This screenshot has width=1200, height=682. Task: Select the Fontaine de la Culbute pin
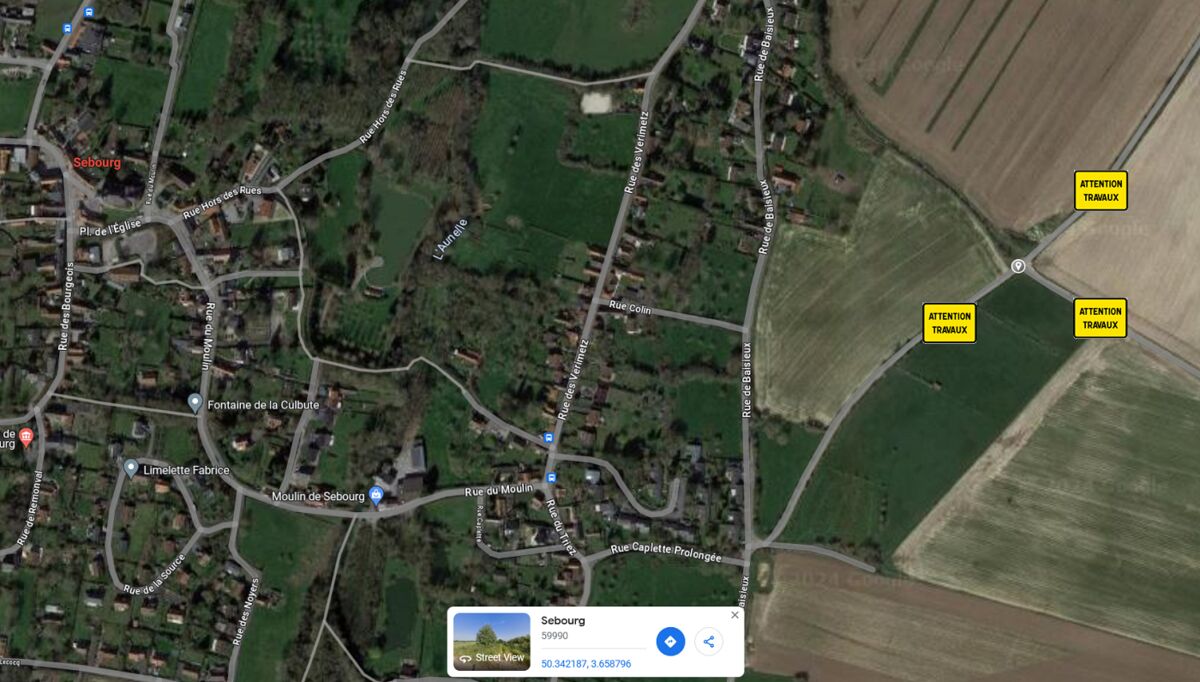[x=195, y=403]
